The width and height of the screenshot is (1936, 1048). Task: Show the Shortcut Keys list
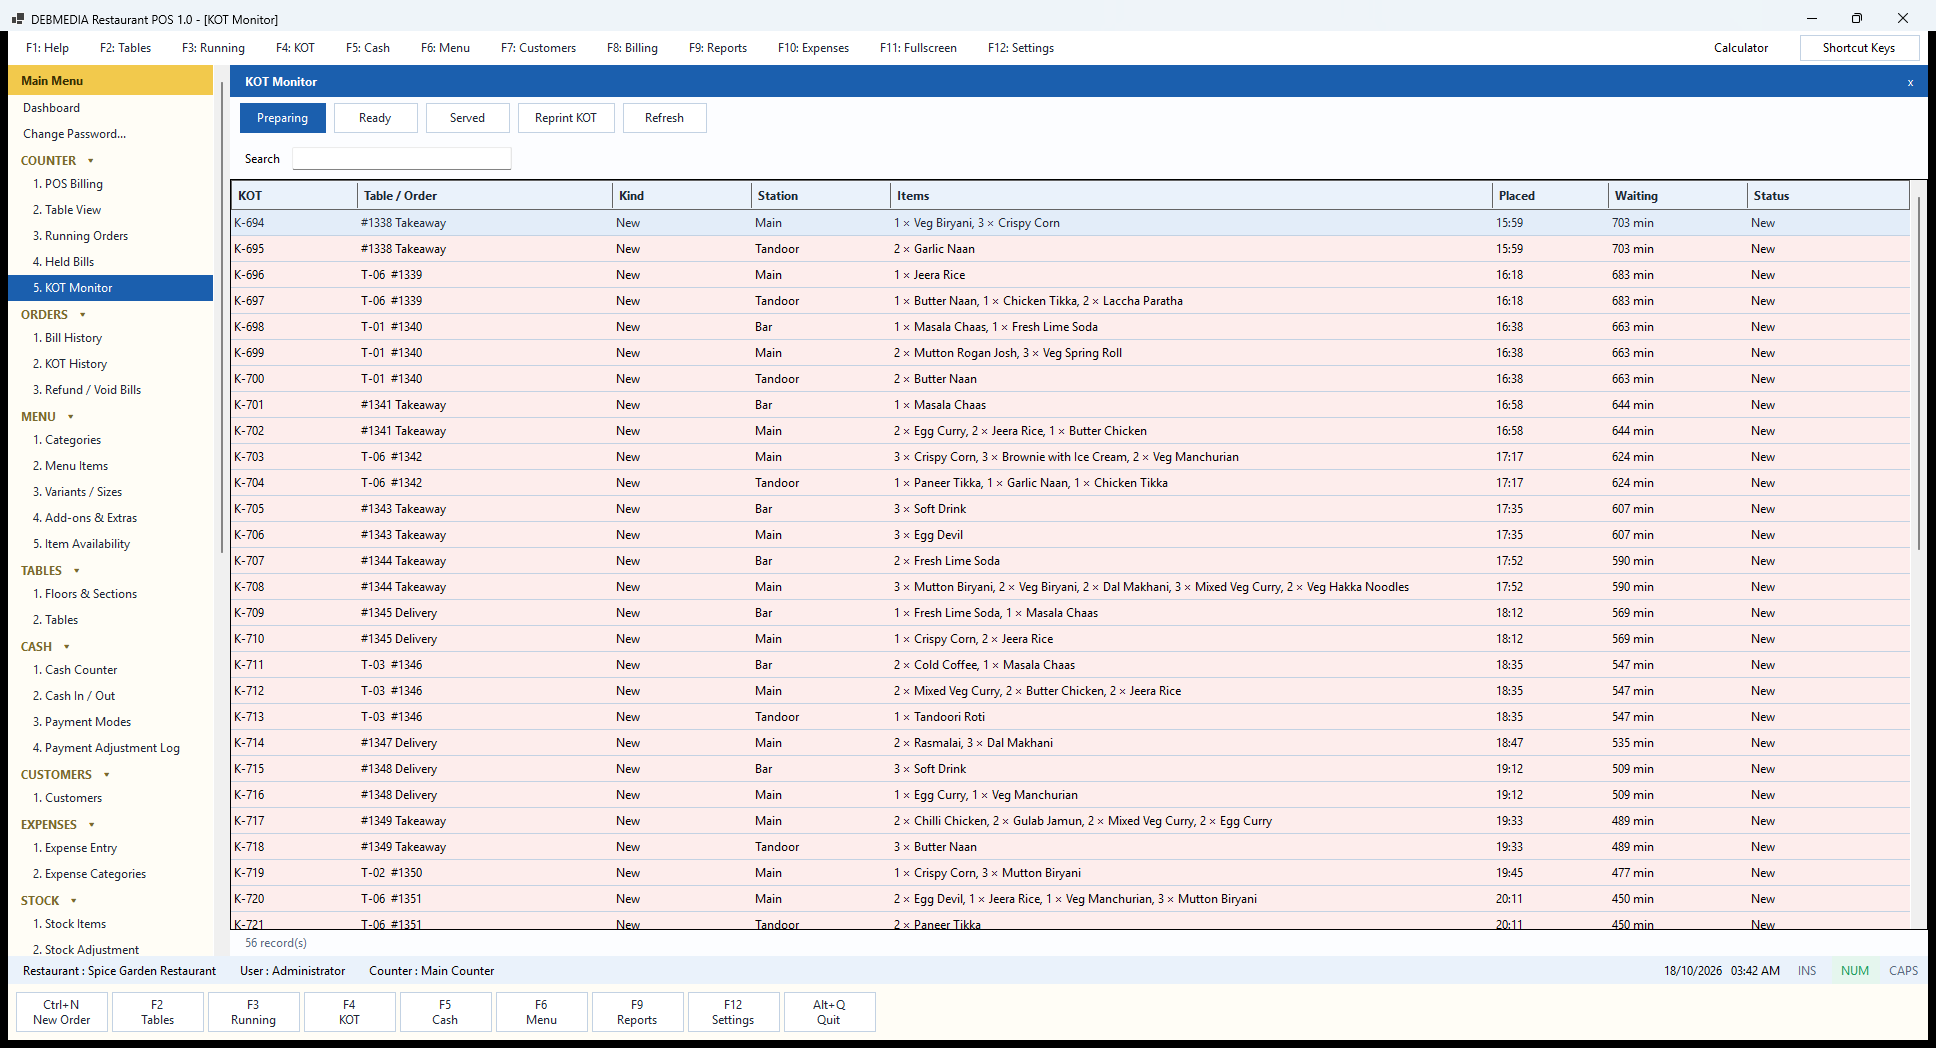click(1858, 48)
